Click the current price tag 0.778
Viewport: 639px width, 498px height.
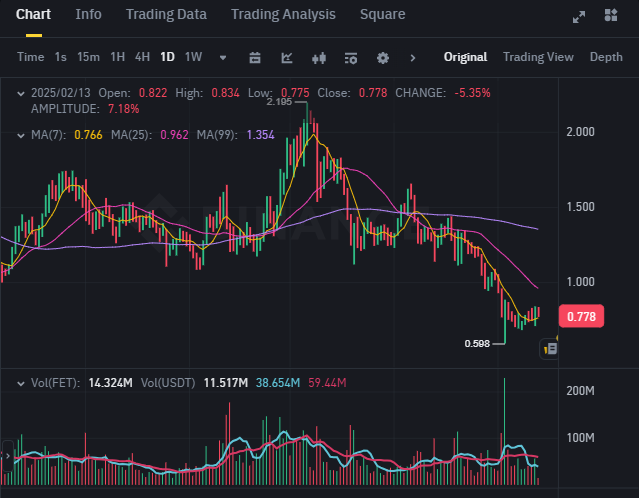click(x=581, y=316)
